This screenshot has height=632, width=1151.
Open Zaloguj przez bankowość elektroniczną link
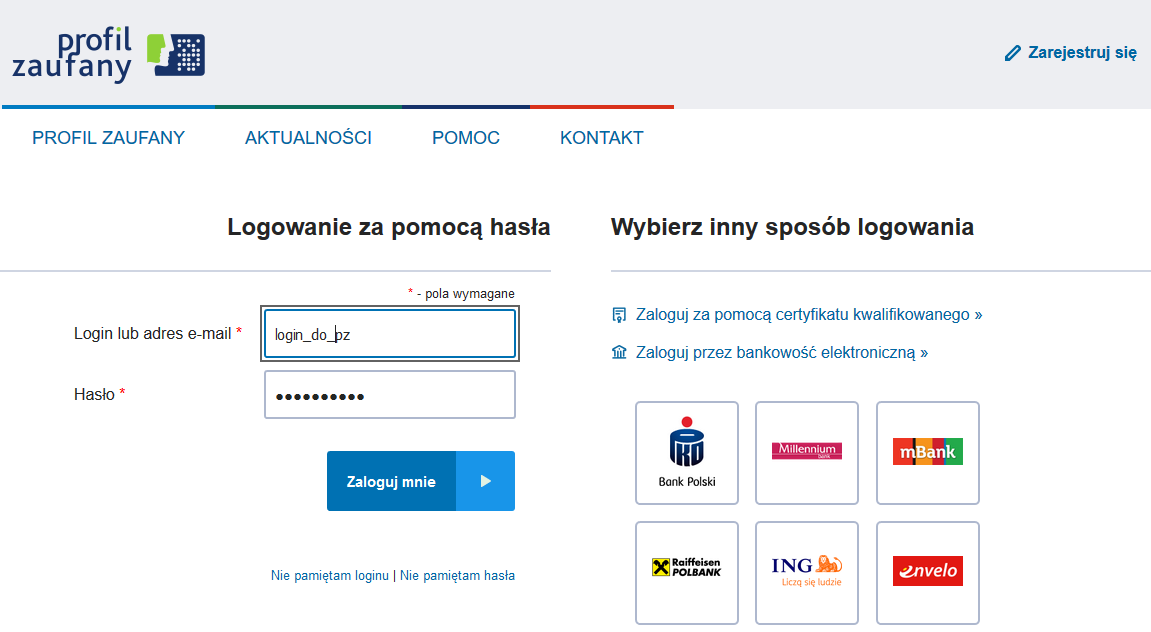(x=782, y=352)
